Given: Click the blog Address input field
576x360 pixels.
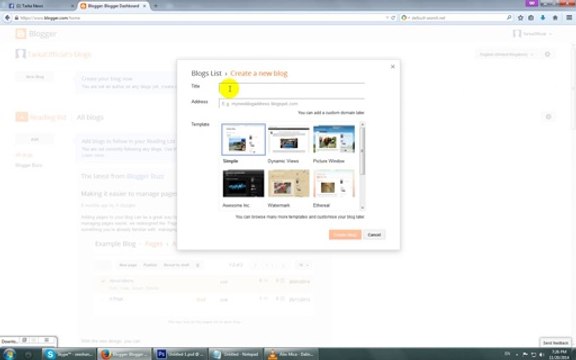Looking at the screenshot, I should tap(292, 104).
